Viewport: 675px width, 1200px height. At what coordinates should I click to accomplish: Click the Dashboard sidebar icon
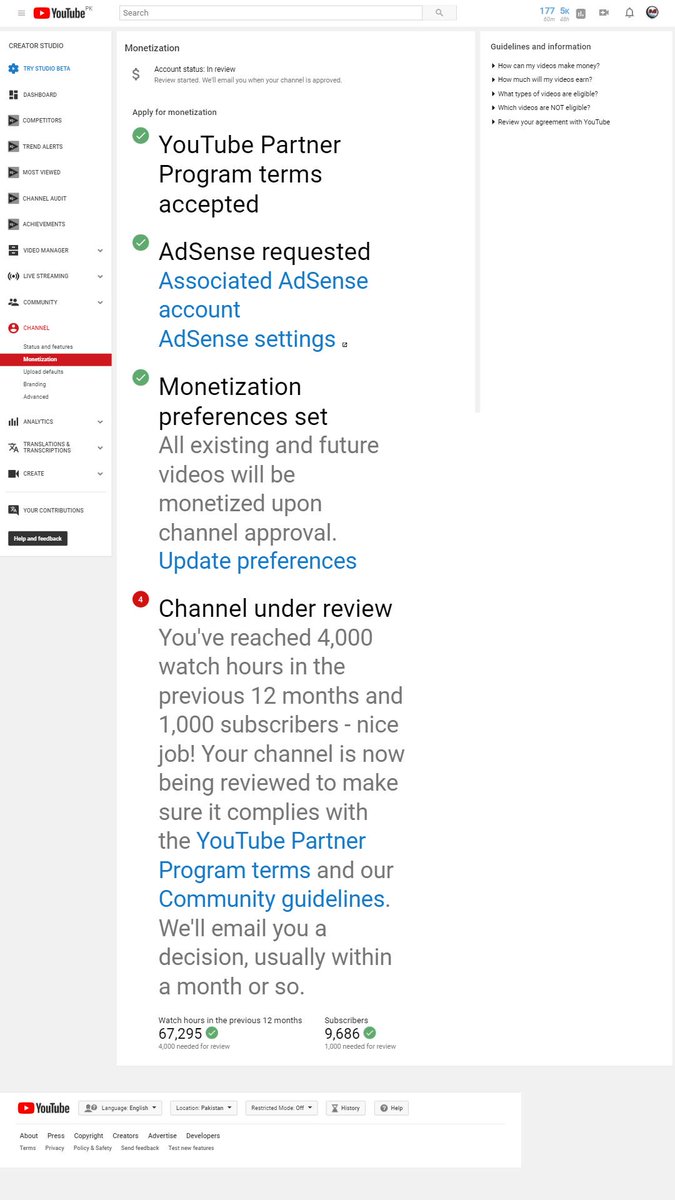13,94
